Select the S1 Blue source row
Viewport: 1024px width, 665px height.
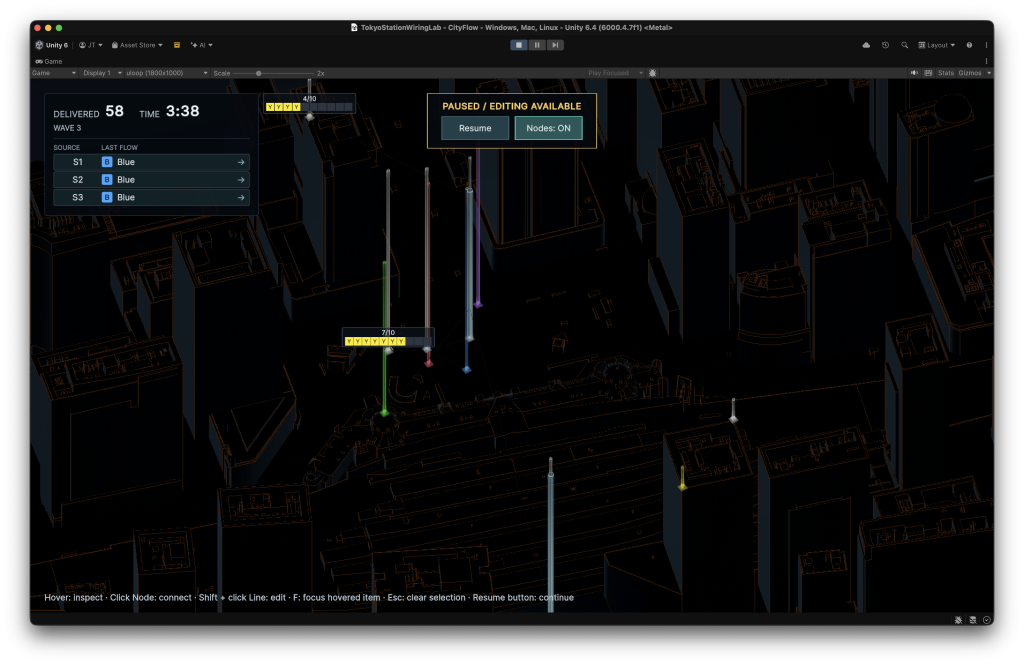[151, 162]
